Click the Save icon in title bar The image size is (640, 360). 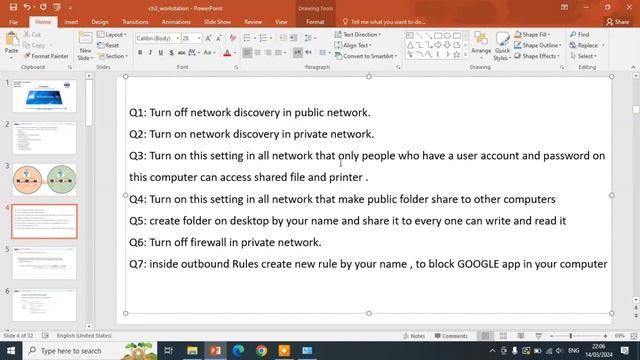pos(13,7)
